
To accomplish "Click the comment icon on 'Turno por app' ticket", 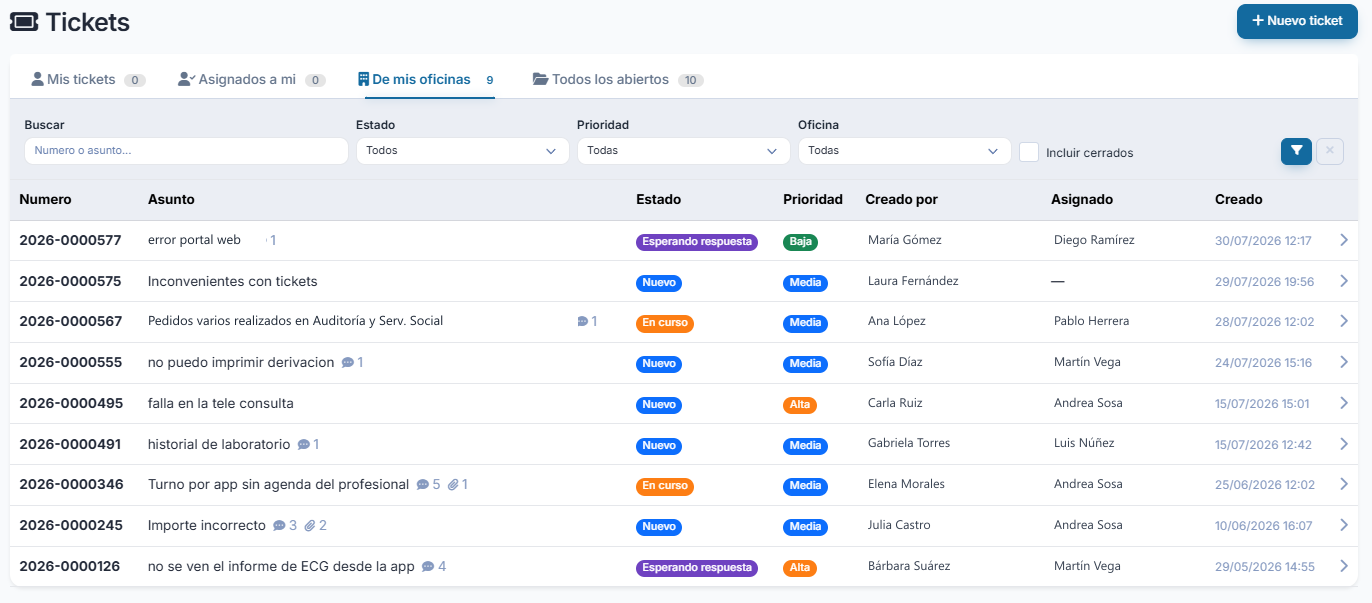I will point(423,485).
